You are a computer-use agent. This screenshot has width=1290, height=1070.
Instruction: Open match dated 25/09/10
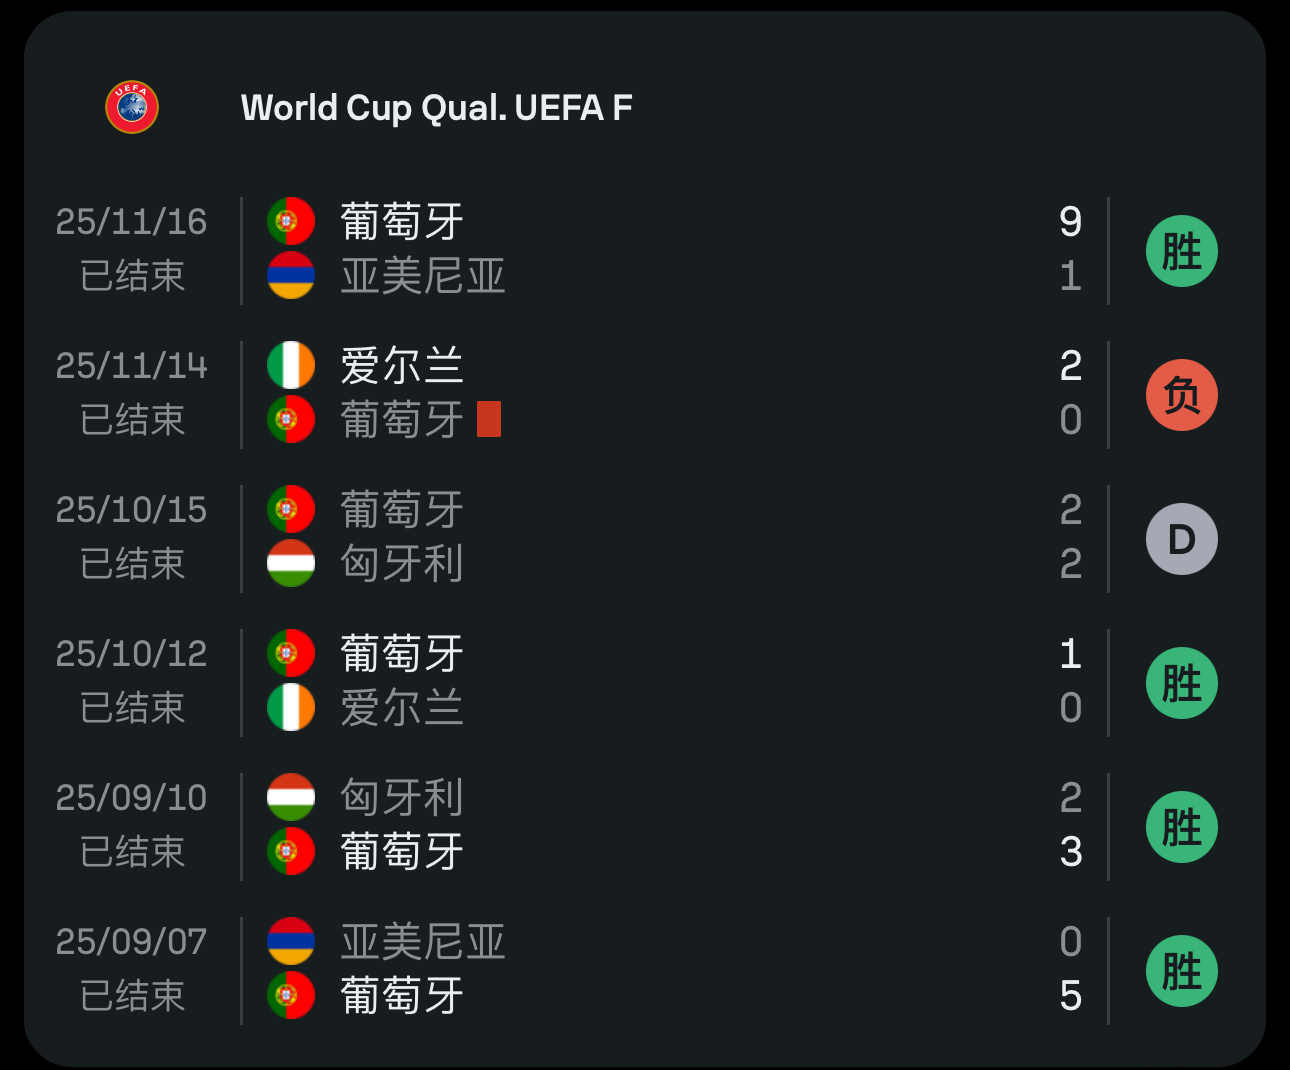pos(131,798)
